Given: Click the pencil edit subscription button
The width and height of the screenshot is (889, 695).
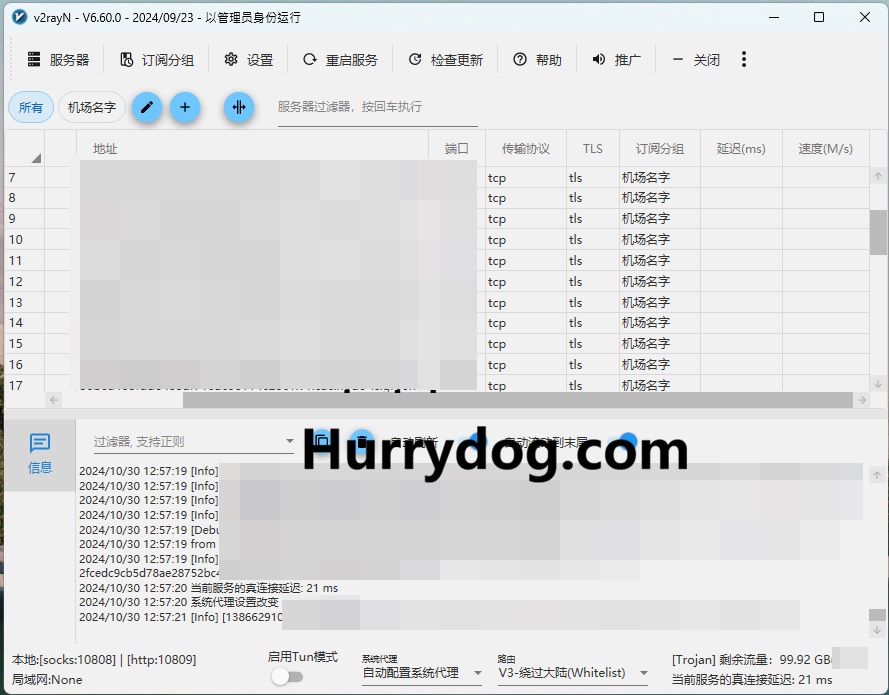Looking at the screenshot, I should pos(147,107).
